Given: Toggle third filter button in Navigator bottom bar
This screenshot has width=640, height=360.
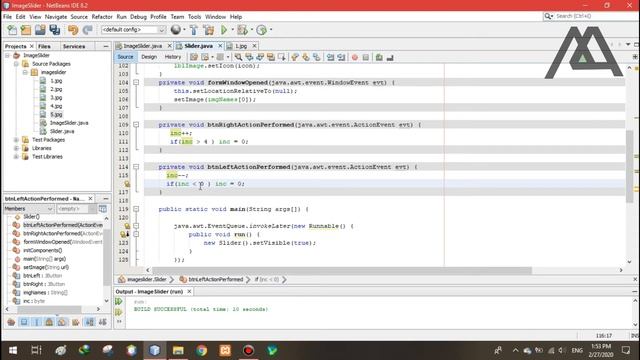Looking at the screenshot, I should 37,322.
